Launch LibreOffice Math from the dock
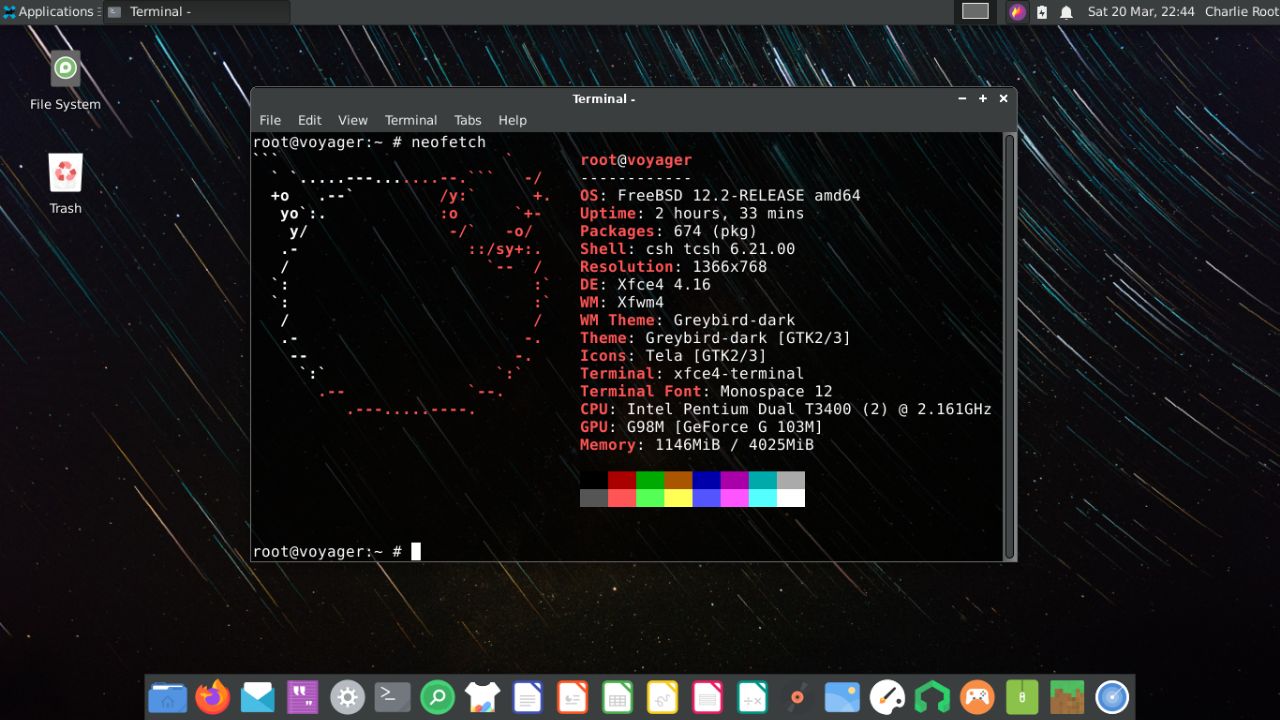This screenshot has width=1280, height=720. tap(753, 697)
